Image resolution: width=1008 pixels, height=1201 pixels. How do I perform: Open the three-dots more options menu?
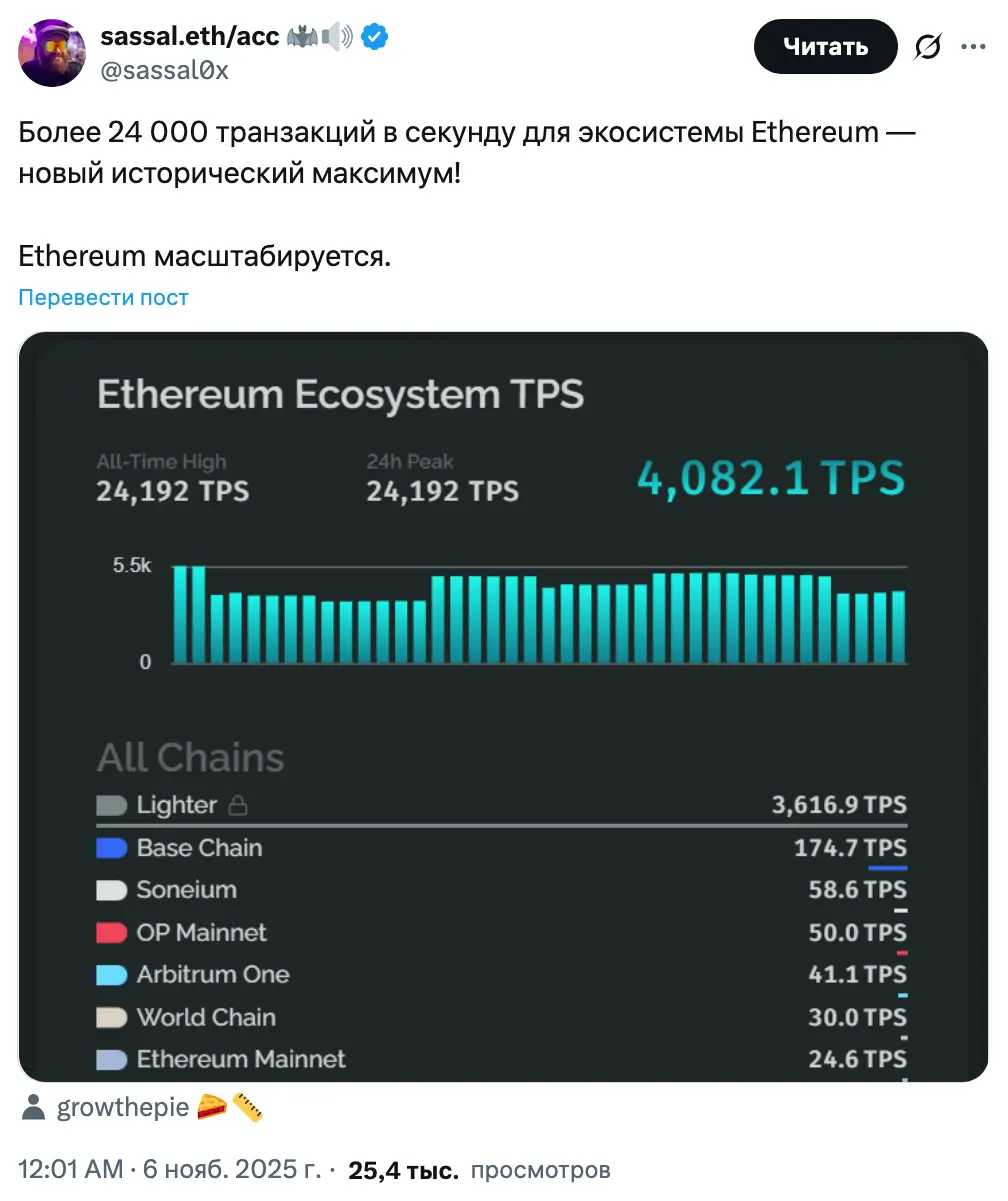point(973,46)
